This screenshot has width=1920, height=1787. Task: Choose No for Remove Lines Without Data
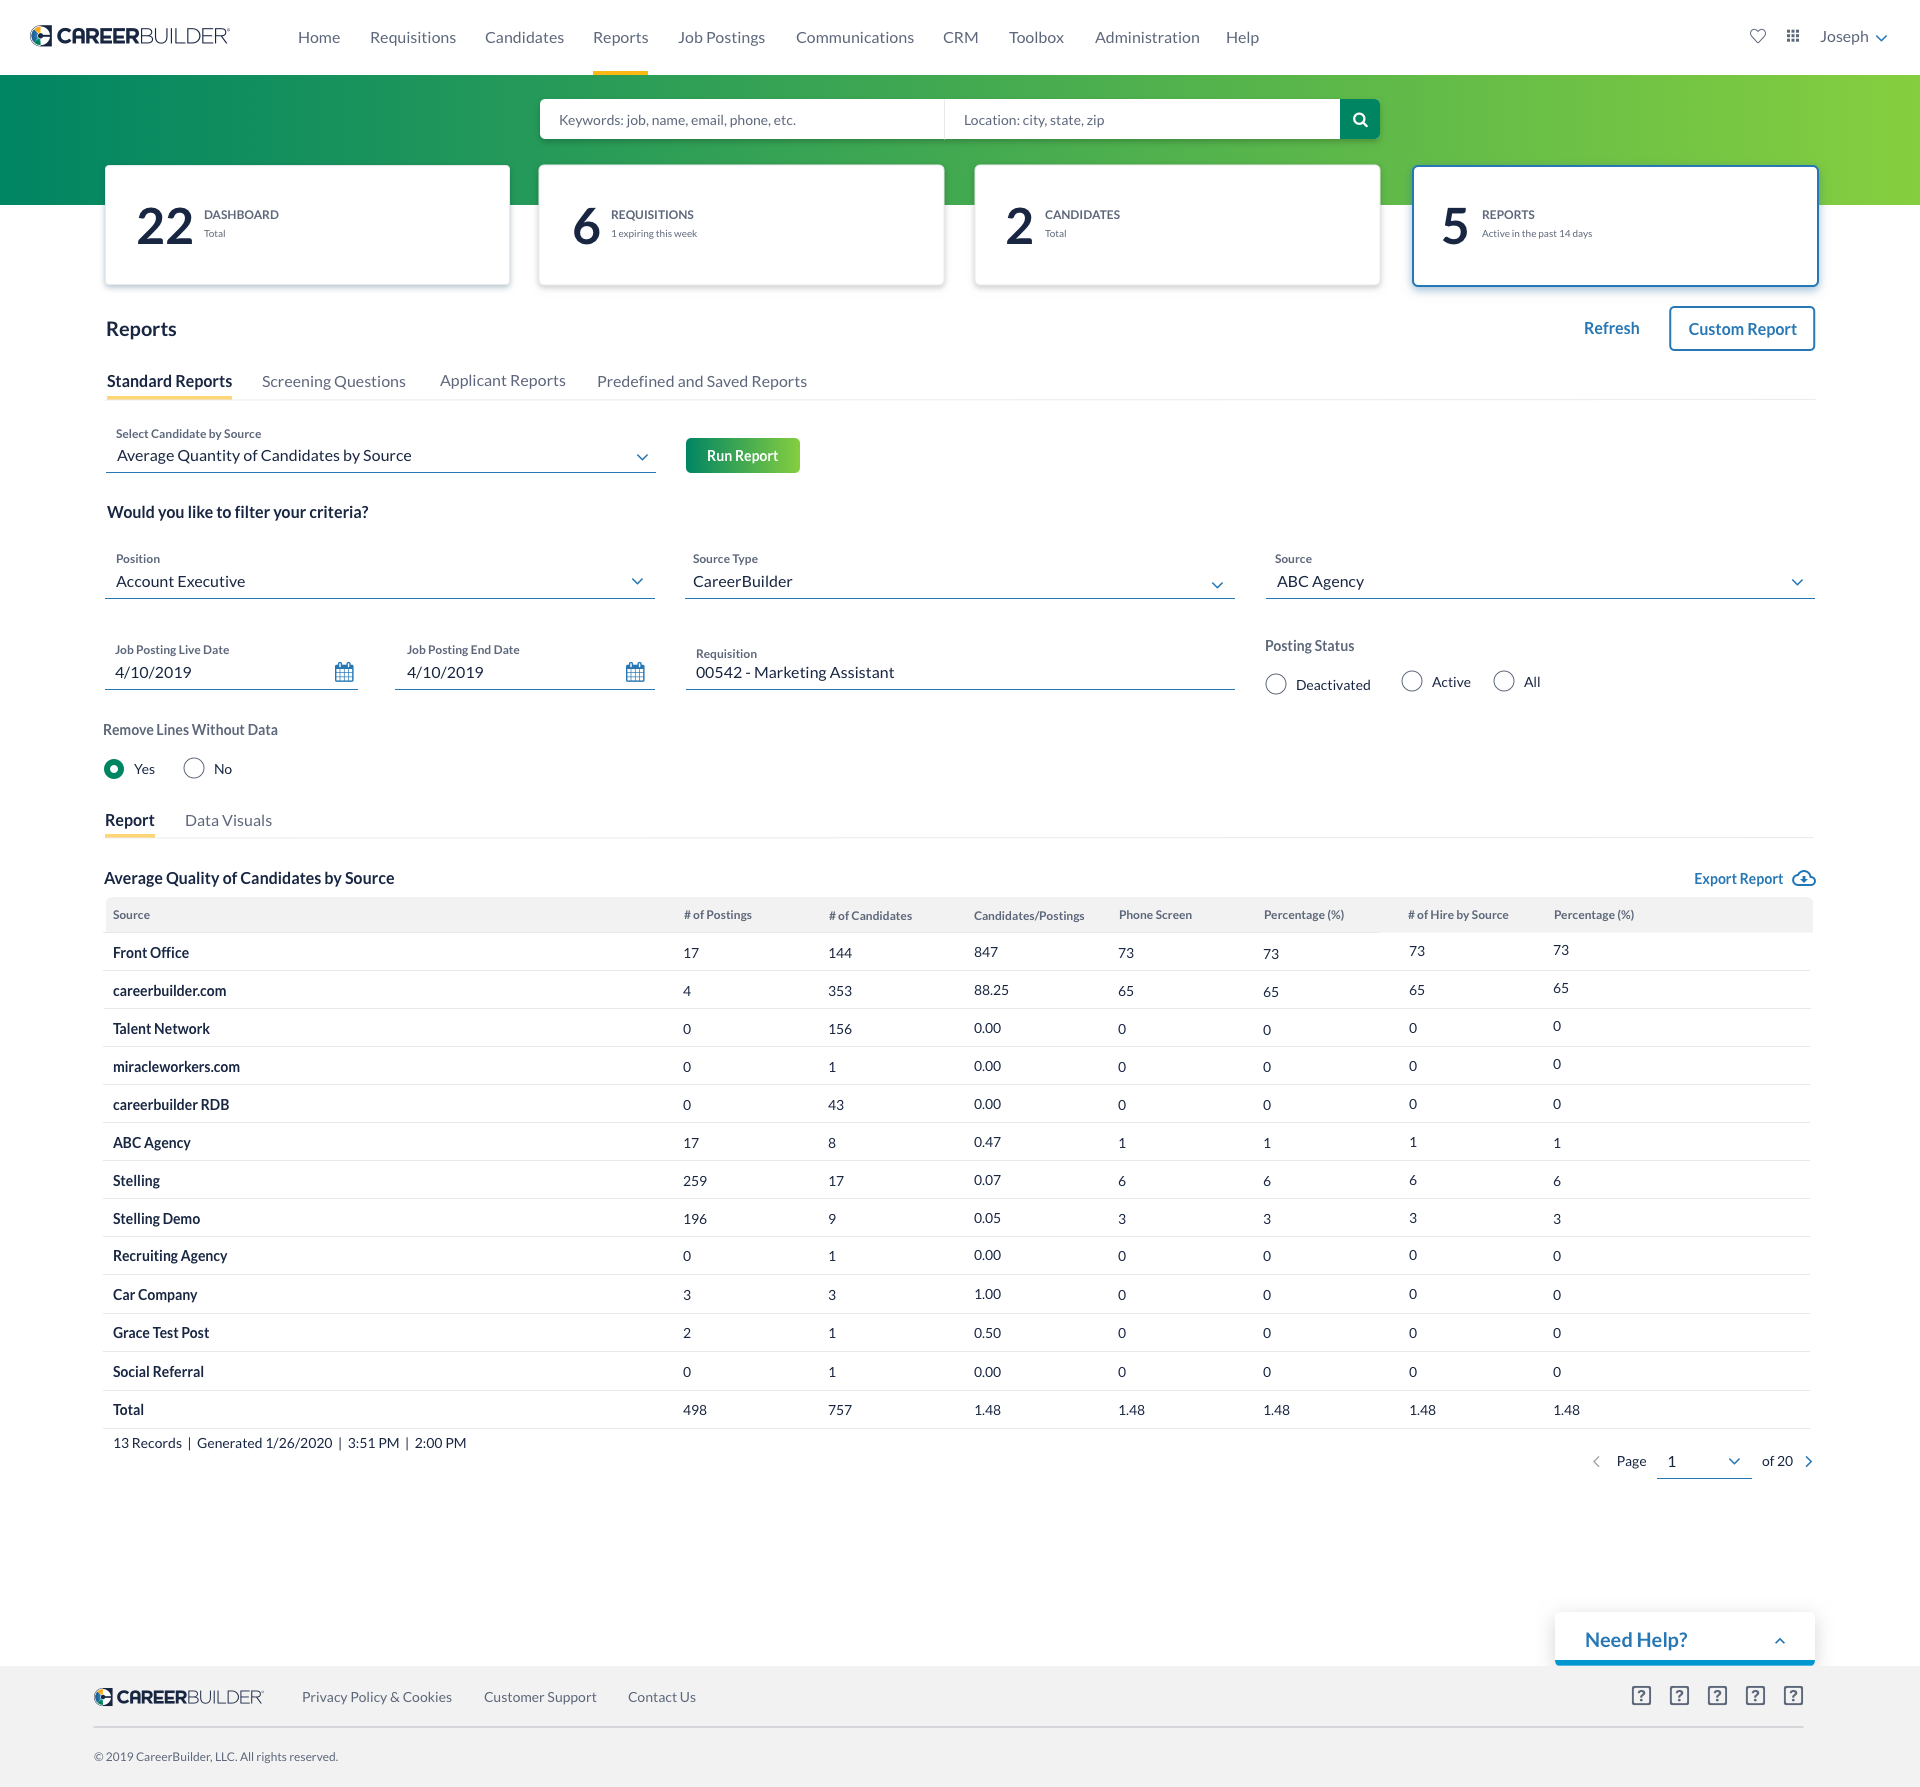tap(194, 768)
